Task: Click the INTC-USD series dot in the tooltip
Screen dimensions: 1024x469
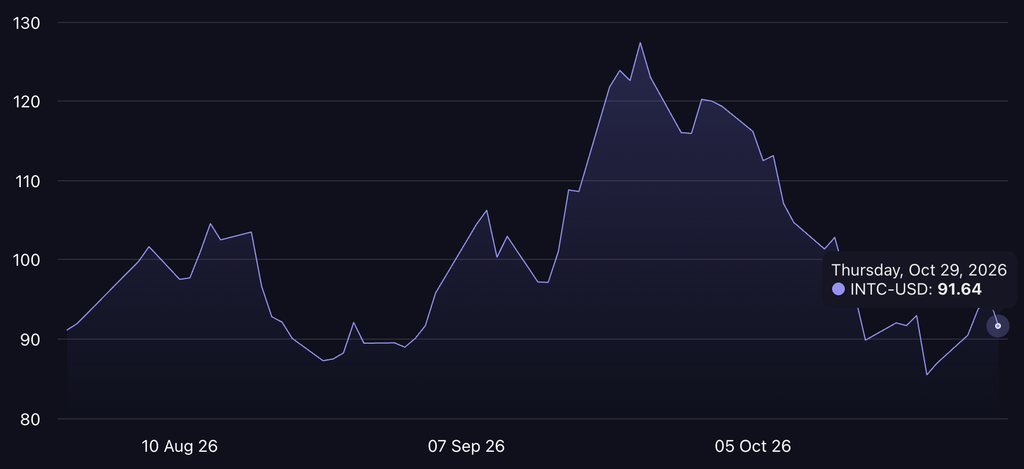Action: (838, 289)
